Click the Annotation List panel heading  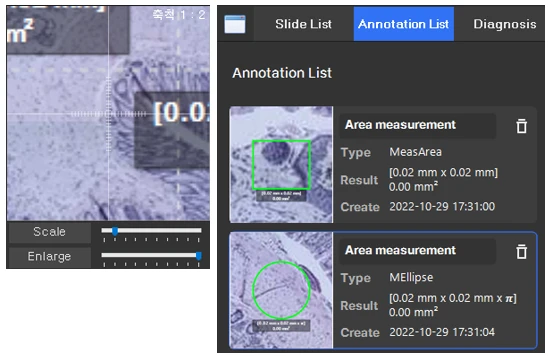282,73
